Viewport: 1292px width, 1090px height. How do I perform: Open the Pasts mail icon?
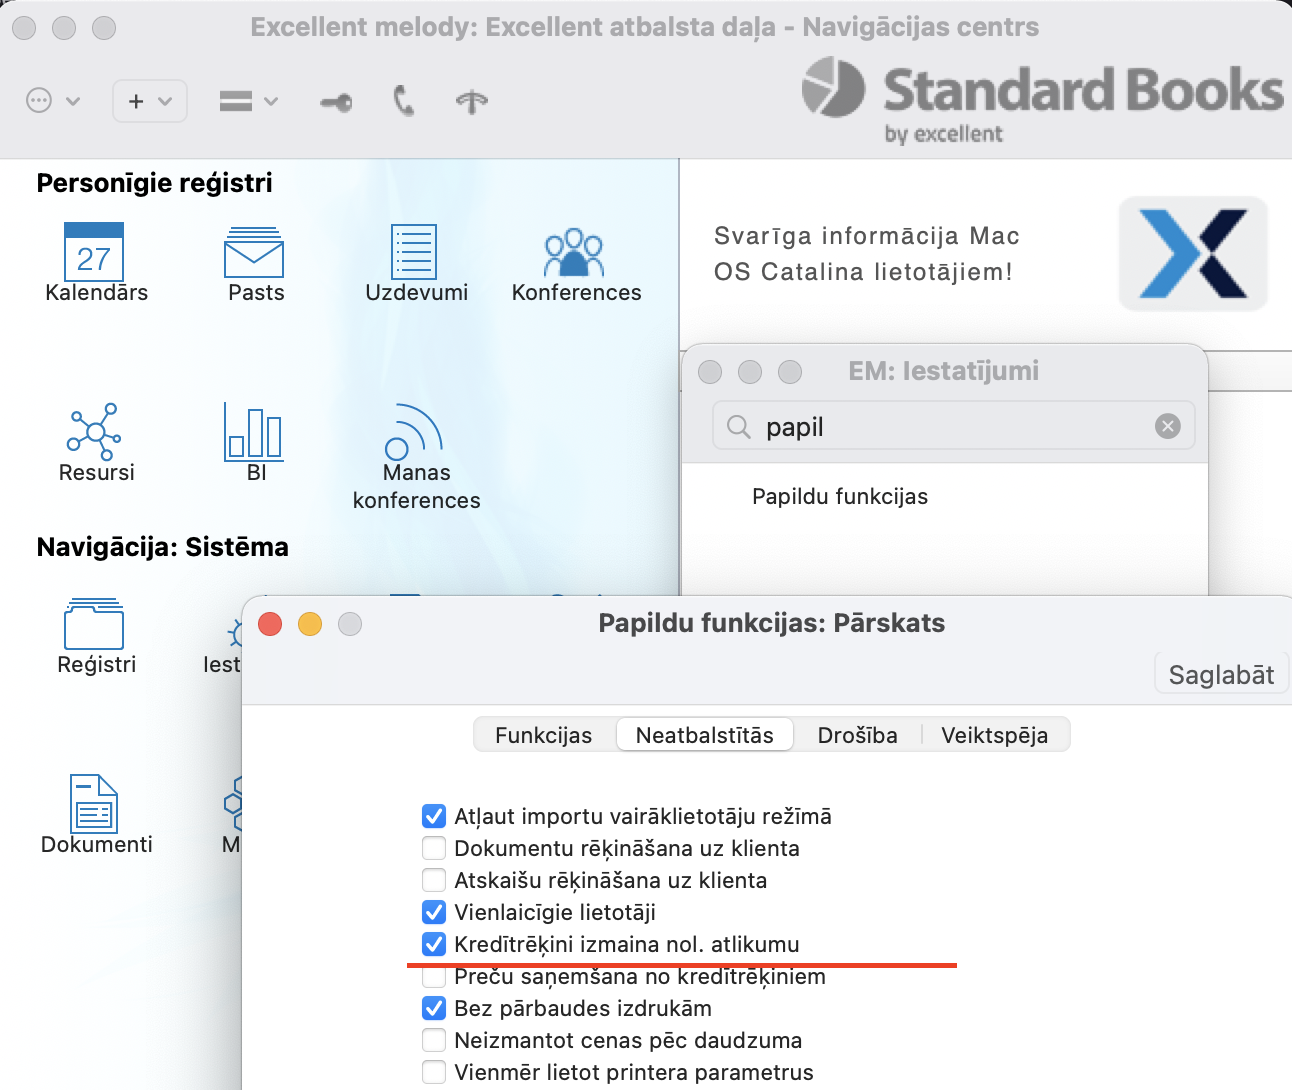click(x=254, y=252)
